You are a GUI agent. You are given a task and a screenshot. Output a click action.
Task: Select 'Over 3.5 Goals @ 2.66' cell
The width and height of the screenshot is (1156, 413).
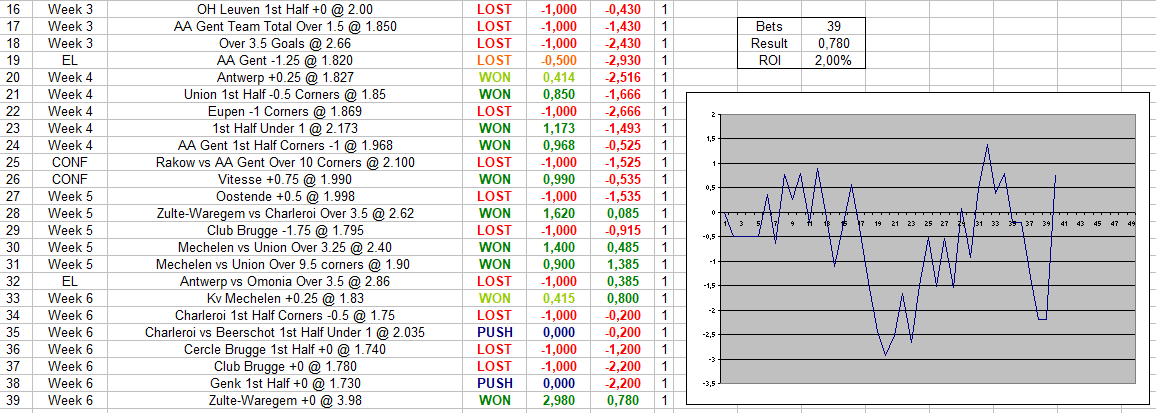(x=285, y=44)
